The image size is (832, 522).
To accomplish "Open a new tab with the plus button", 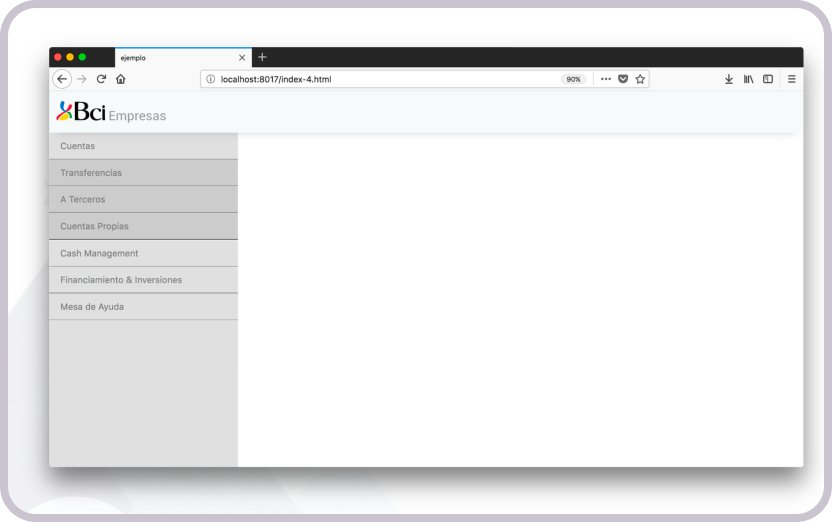I will 262,57.
